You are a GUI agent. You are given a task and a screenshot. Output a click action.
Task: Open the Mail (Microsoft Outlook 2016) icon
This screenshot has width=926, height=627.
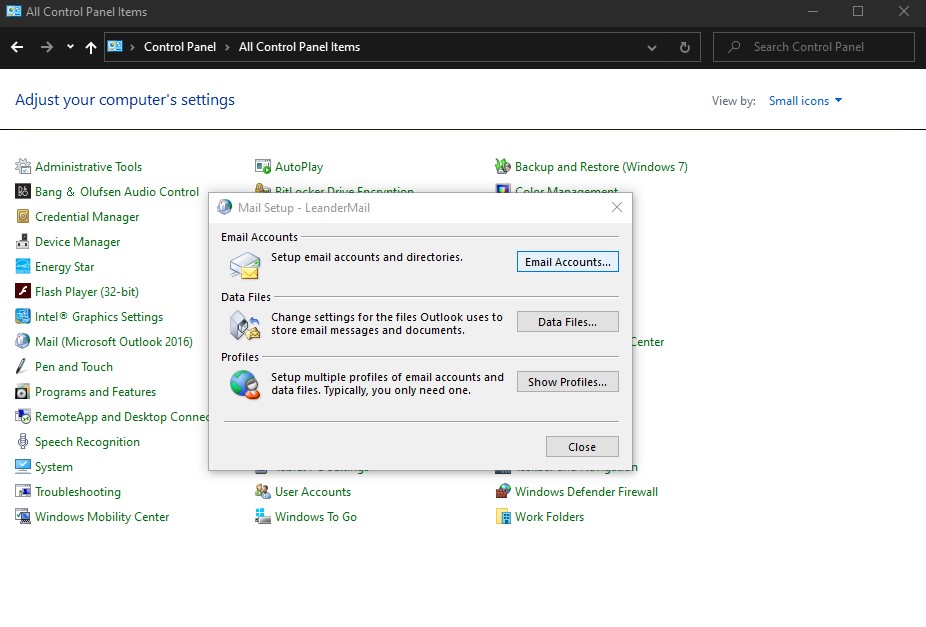pyautogui.click(x=22, y=341)
